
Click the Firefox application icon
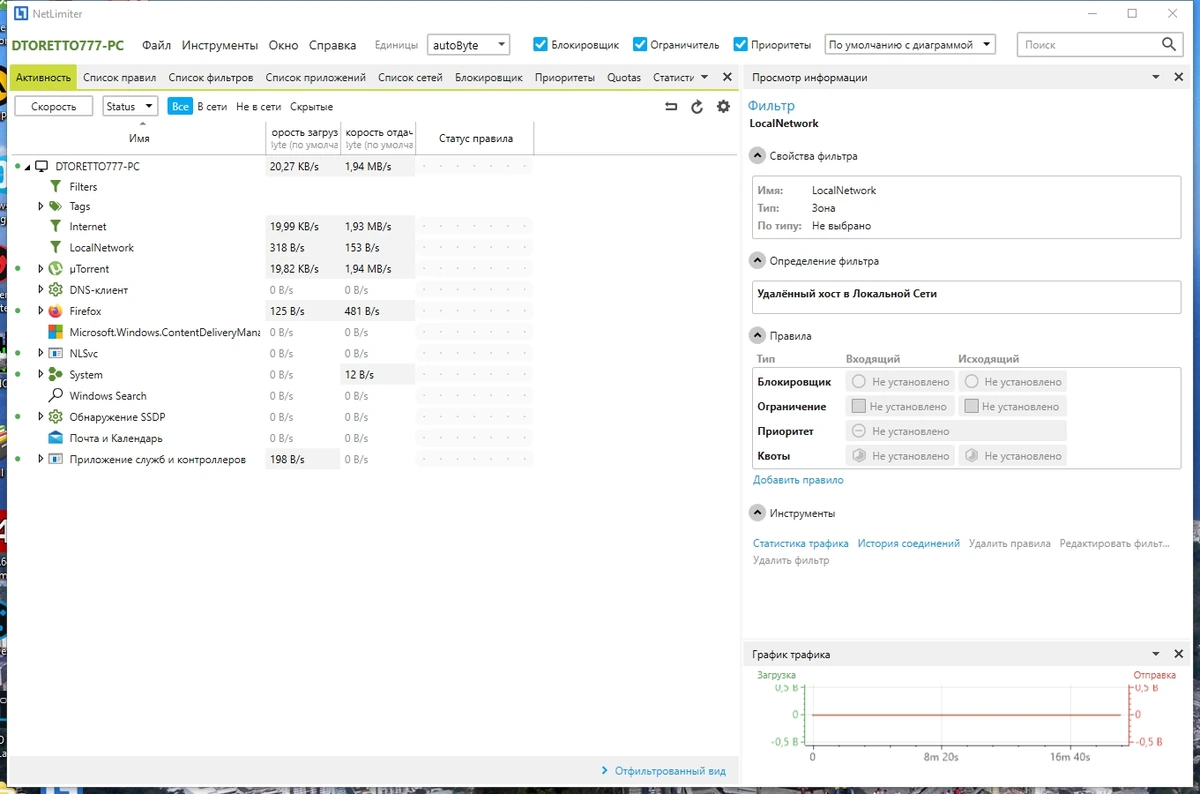(56, 311)
